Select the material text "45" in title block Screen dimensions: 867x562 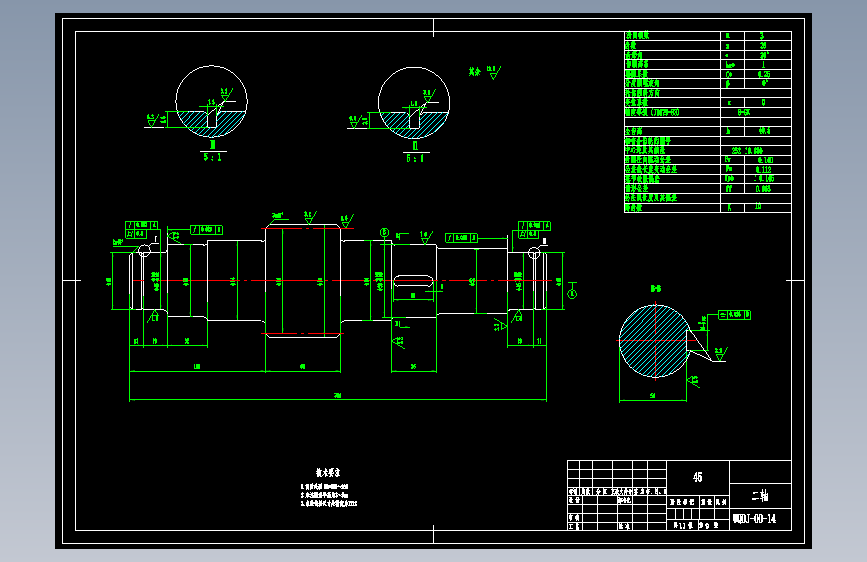(698, 477)
